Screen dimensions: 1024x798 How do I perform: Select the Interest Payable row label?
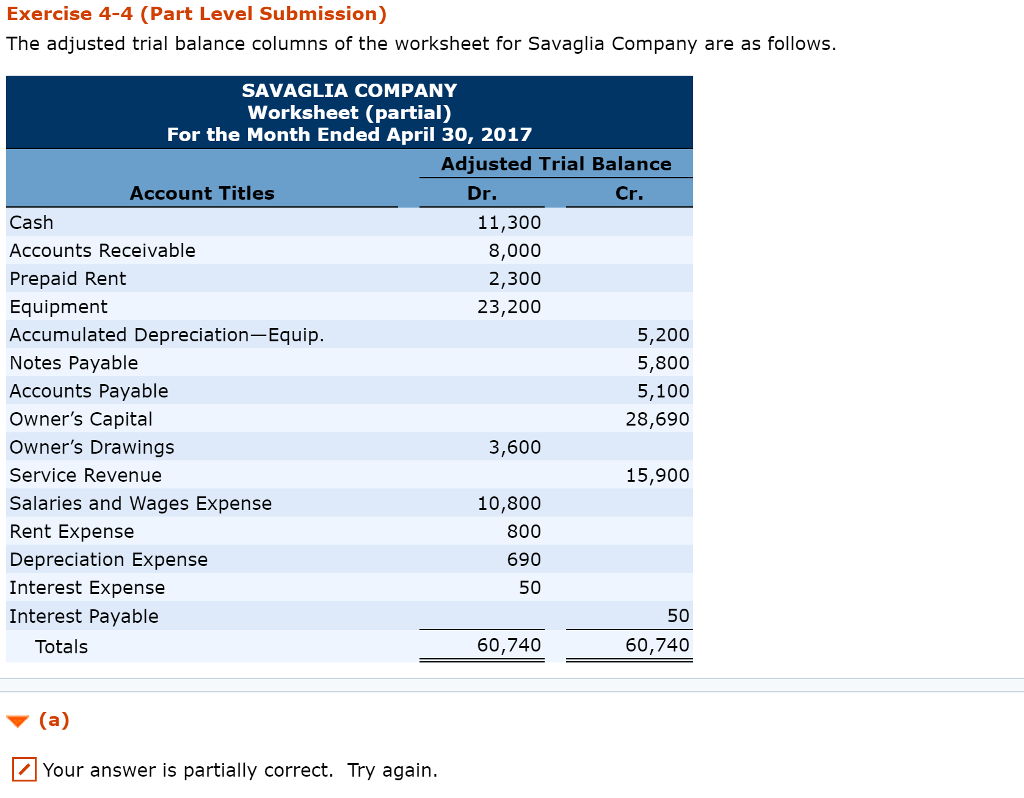point(84,616)
